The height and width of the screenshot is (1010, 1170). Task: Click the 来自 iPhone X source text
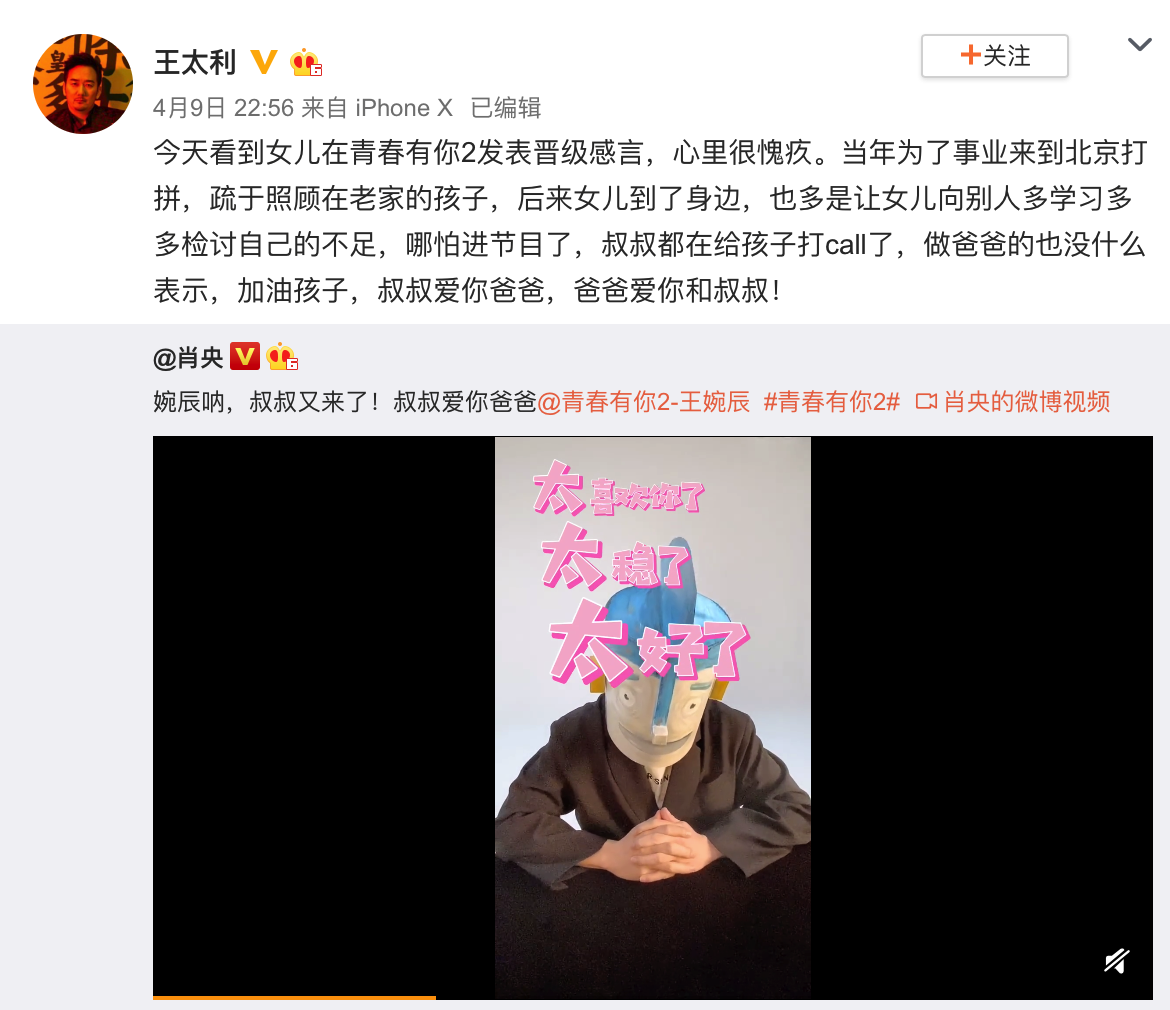[377, 108]
